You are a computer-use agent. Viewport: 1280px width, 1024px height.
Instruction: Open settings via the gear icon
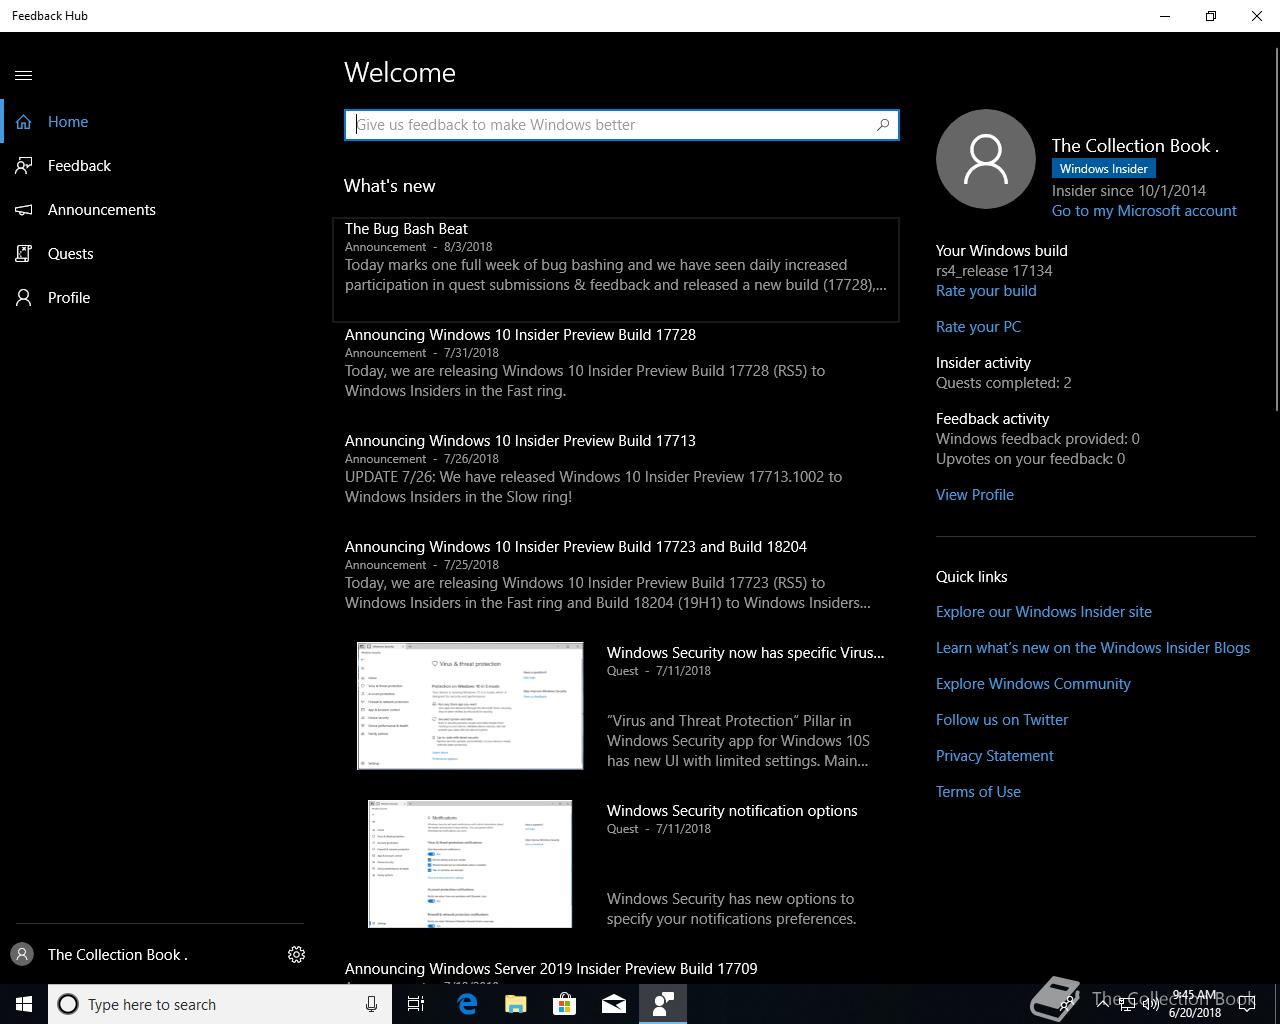click(x=296, y=955)
